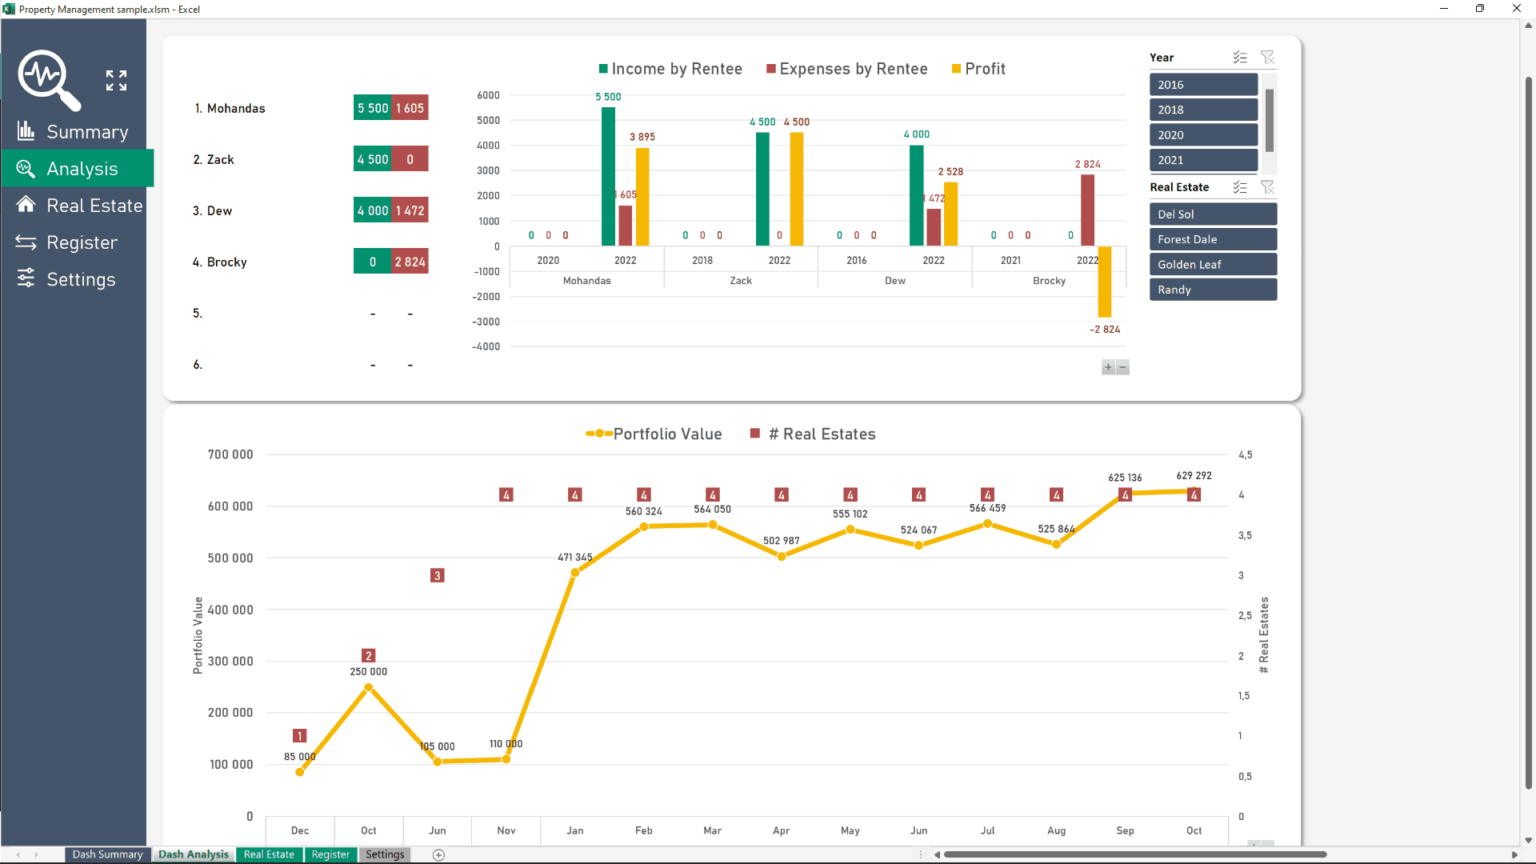Switch to the Register sheet tab
The image size is (1536, 864).
coord(330,855)
